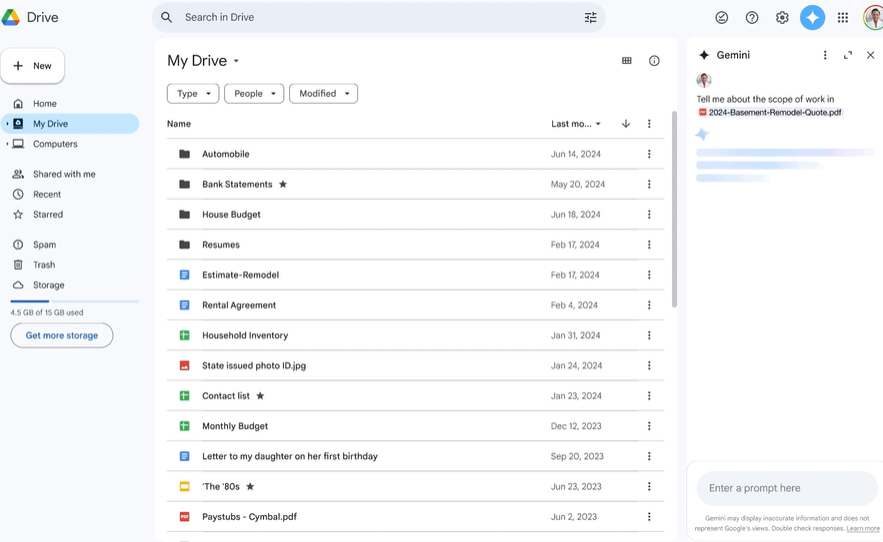Open Drive settings gear

(782, 17)
